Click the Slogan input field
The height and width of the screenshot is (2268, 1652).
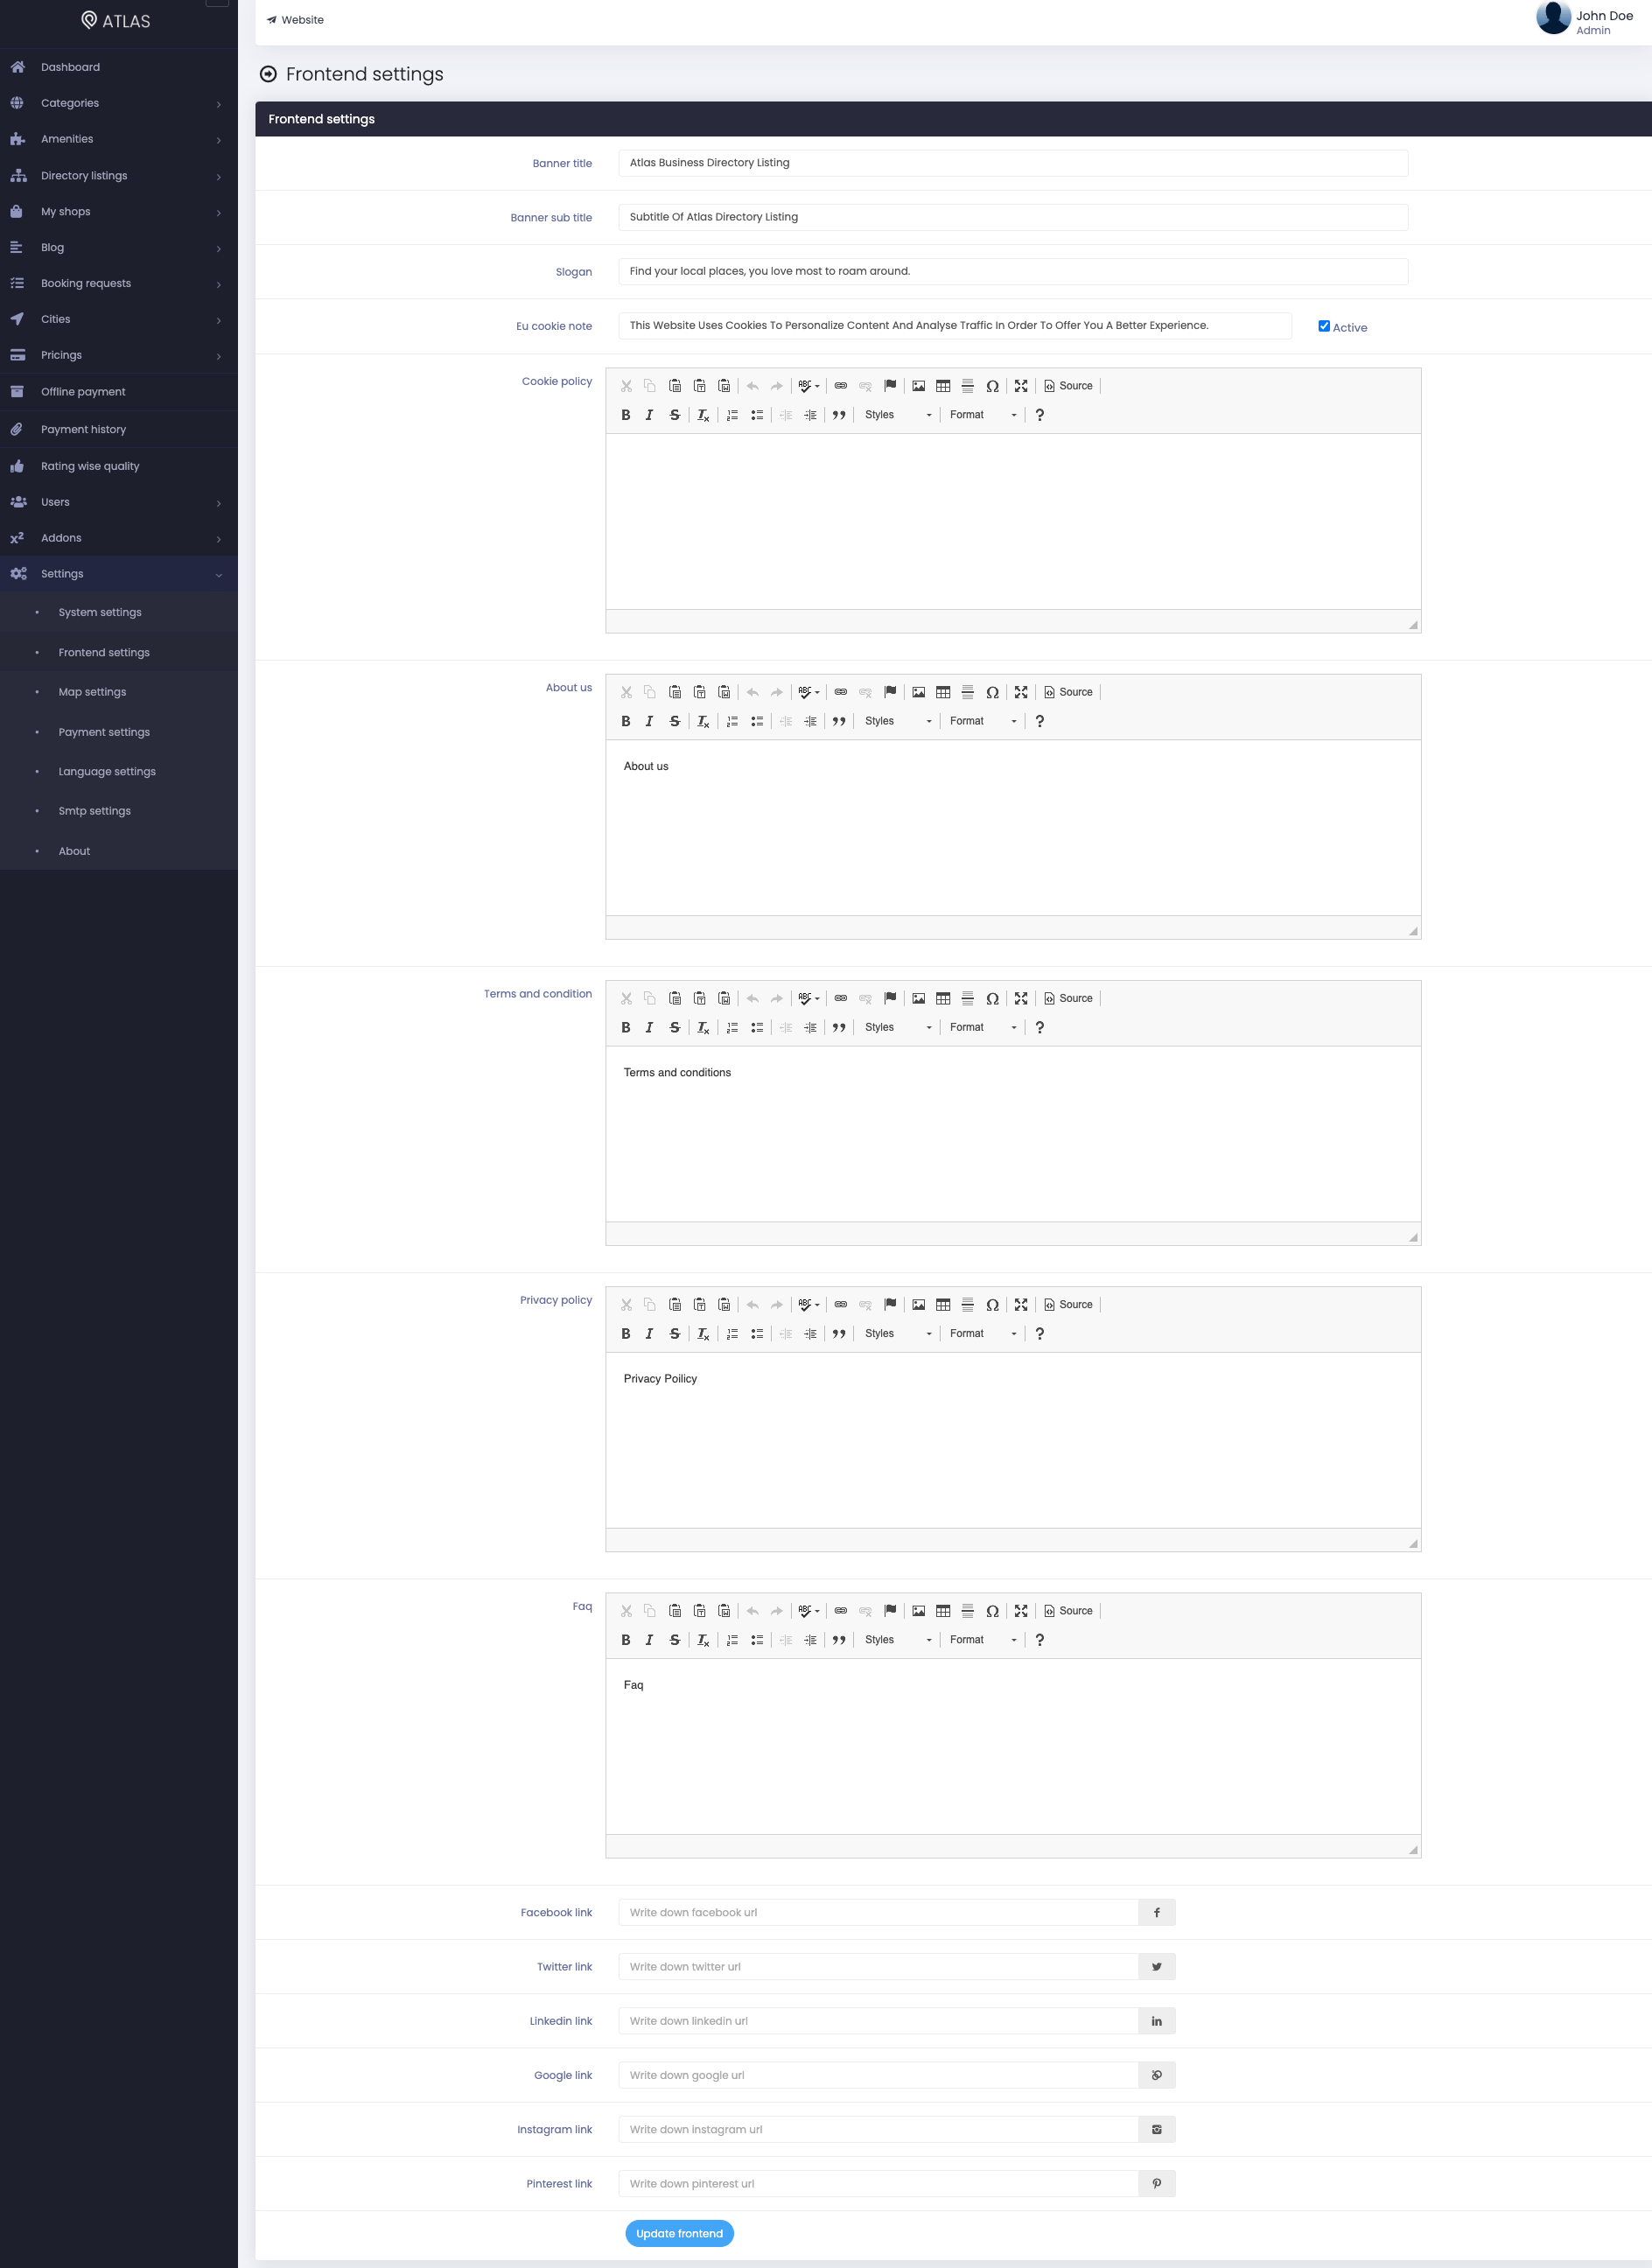pyautogui.click(x=1013, y=271)
